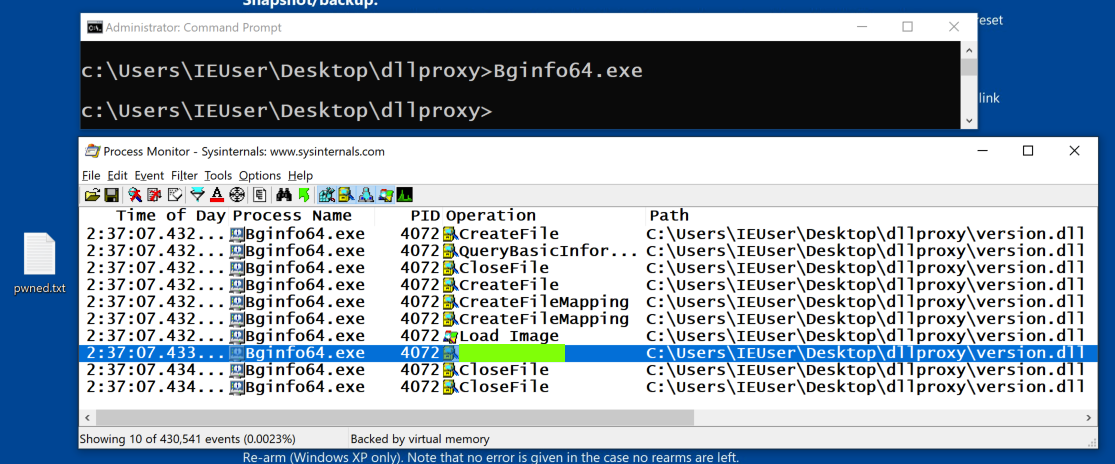Click Command Prompt scrollbar up arrow
Image resolution: width=1115 pixels, height=464 pixels.
click(x=968, y=50)
